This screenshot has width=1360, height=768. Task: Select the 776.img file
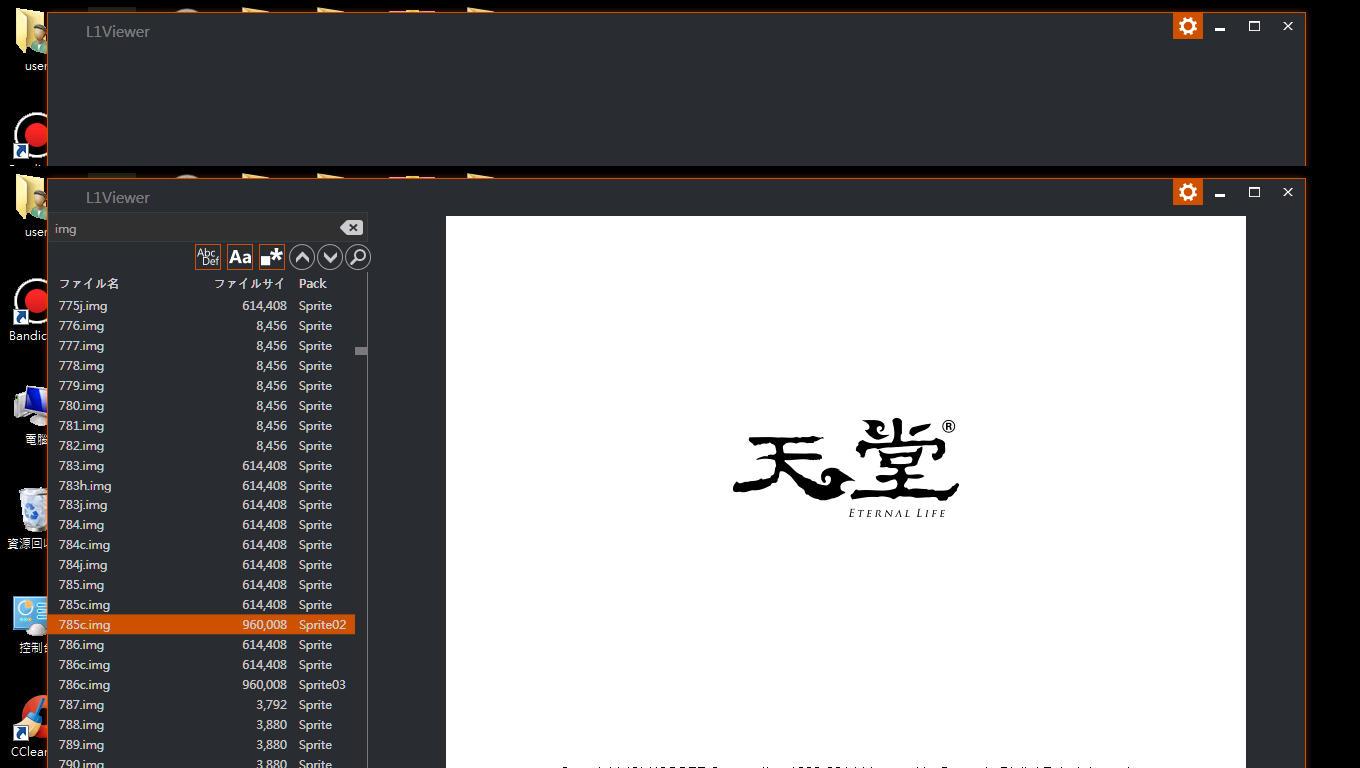[201, 326]
